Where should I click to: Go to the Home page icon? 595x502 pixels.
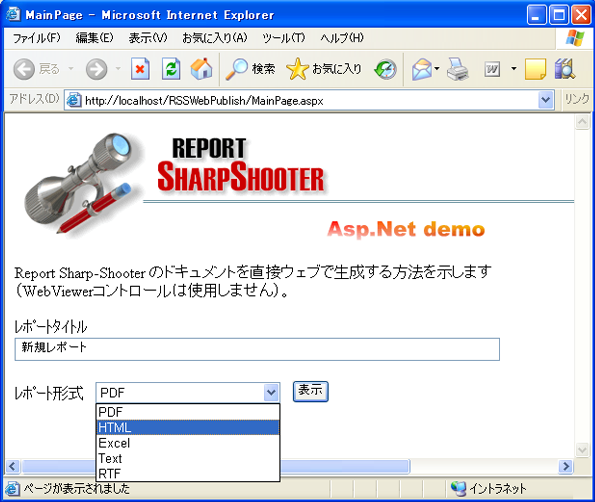201,69
